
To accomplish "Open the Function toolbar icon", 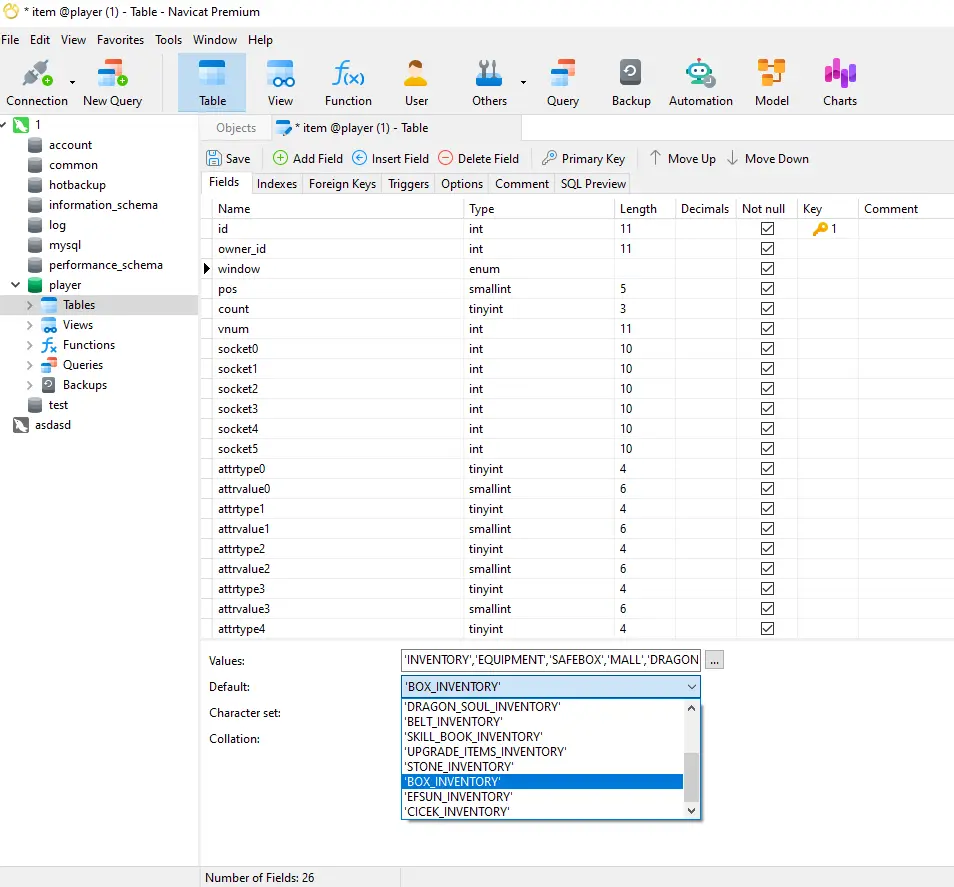I will 348,75.
